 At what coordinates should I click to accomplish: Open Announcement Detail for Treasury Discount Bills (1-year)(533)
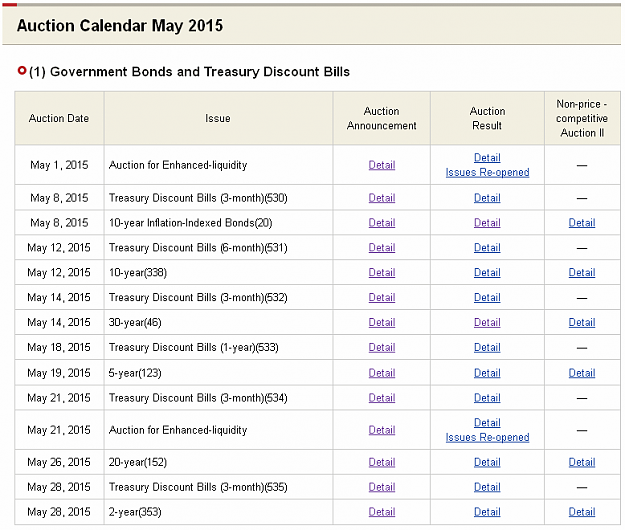click(381, 347)
